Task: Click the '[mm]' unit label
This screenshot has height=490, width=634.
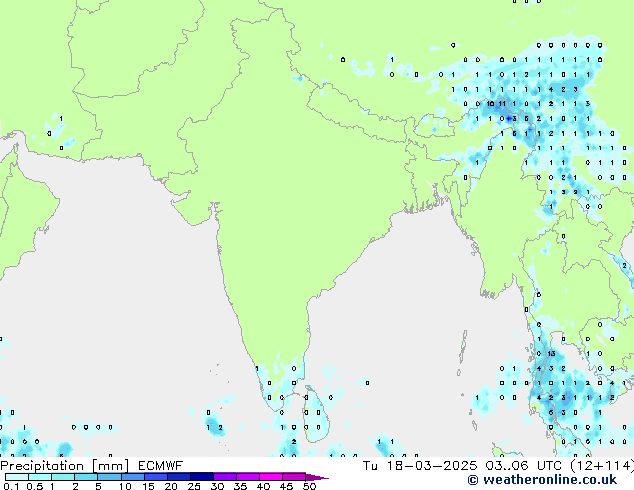Action: click(110, 466)
